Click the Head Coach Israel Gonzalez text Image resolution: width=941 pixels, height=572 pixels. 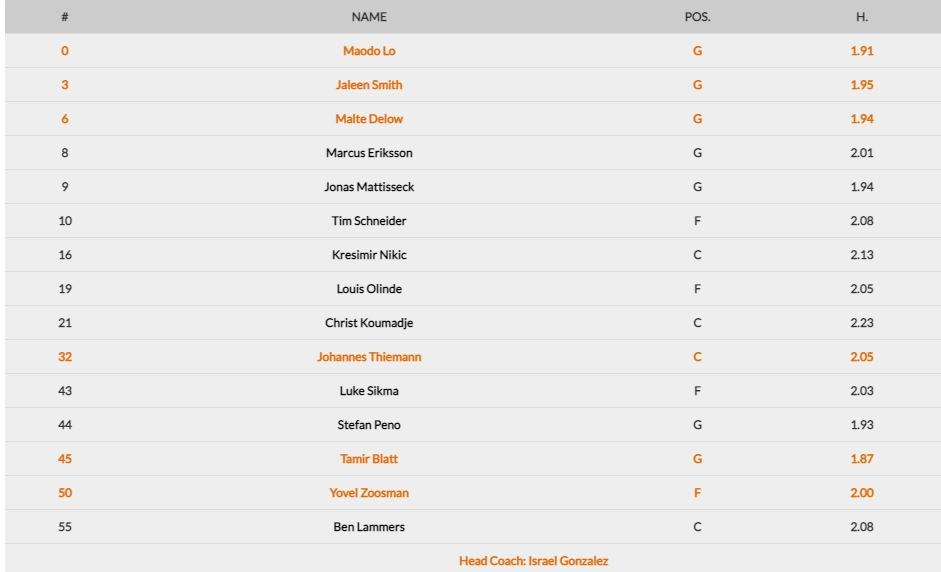533,561
